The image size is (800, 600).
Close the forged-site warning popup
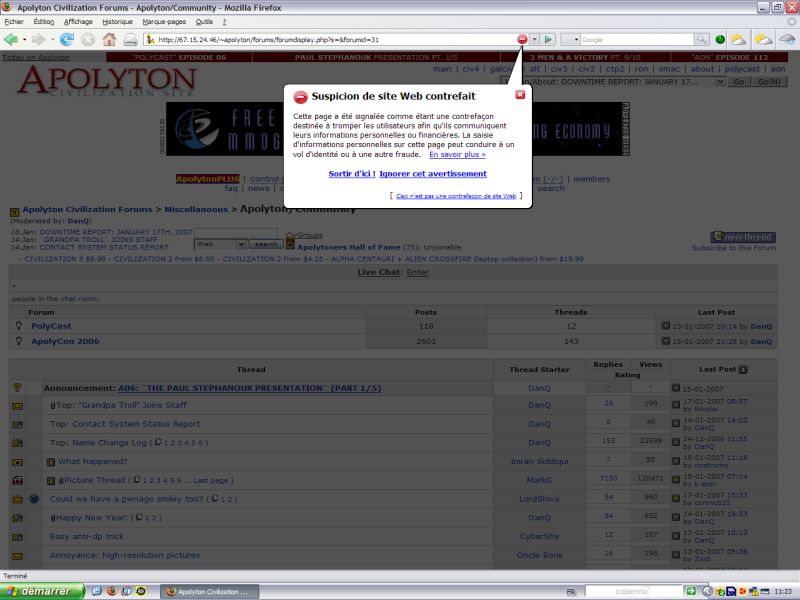coord(520,95)
